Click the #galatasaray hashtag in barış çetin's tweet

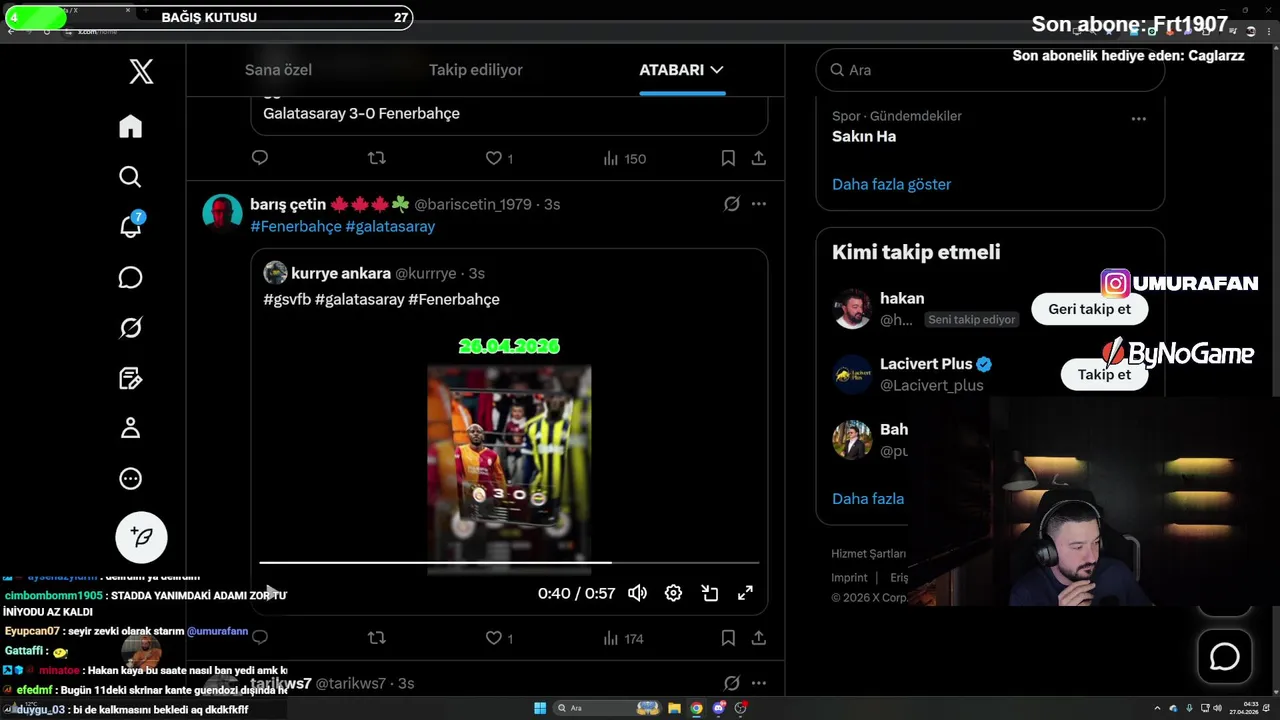pos(390,227)
